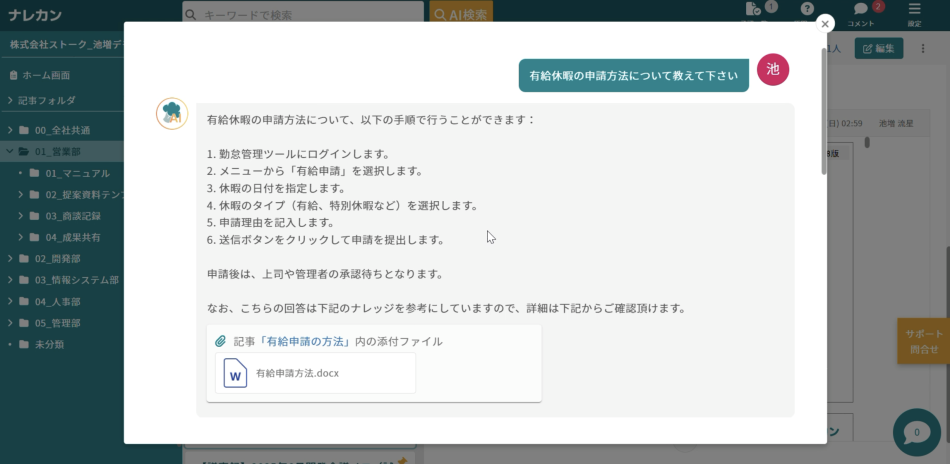The image size is (950, 464).
Task: Collapse the 01_営業部 folder
Action: click(10, 152)
